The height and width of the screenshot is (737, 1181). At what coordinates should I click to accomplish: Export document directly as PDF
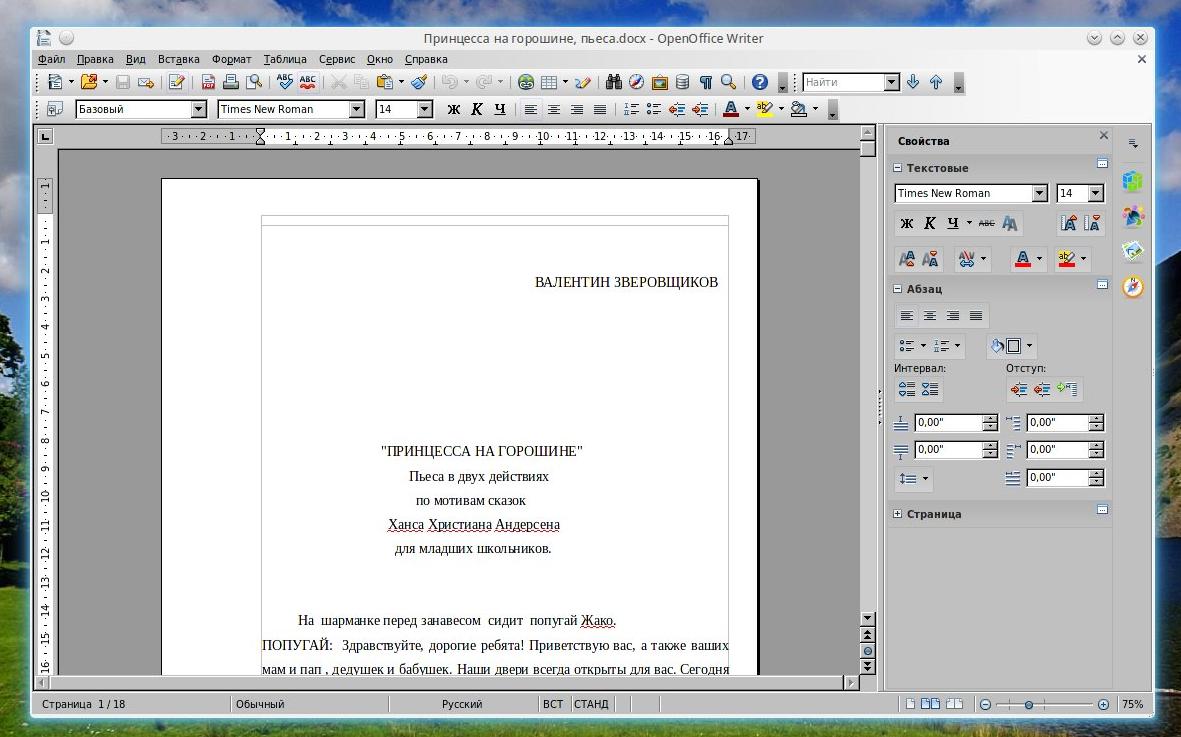(208, 83)
